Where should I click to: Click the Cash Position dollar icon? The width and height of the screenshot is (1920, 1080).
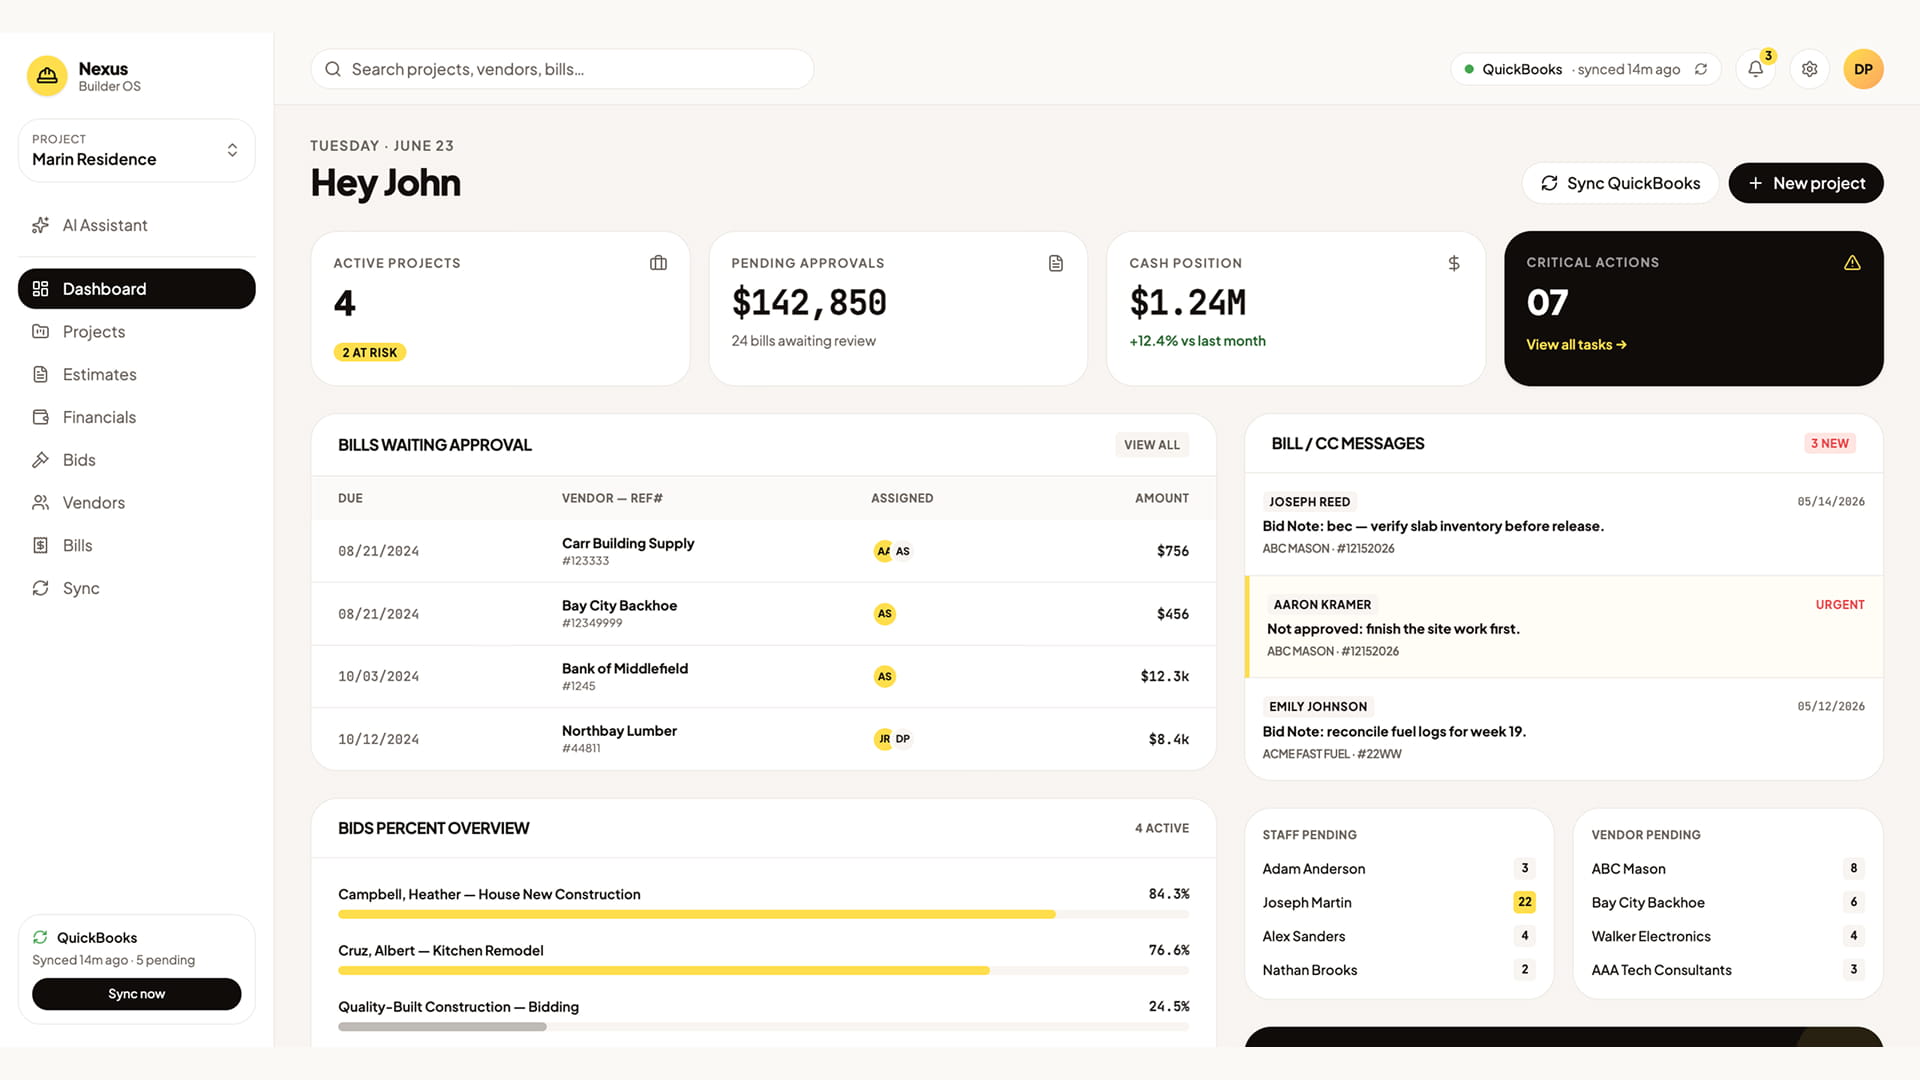click(1454, 263)
